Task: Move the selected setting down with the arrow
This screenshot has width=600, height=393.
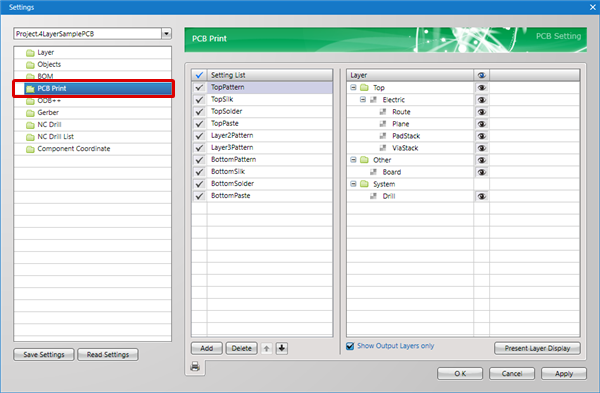Action: pyautogui.click(x=282, y=348)
